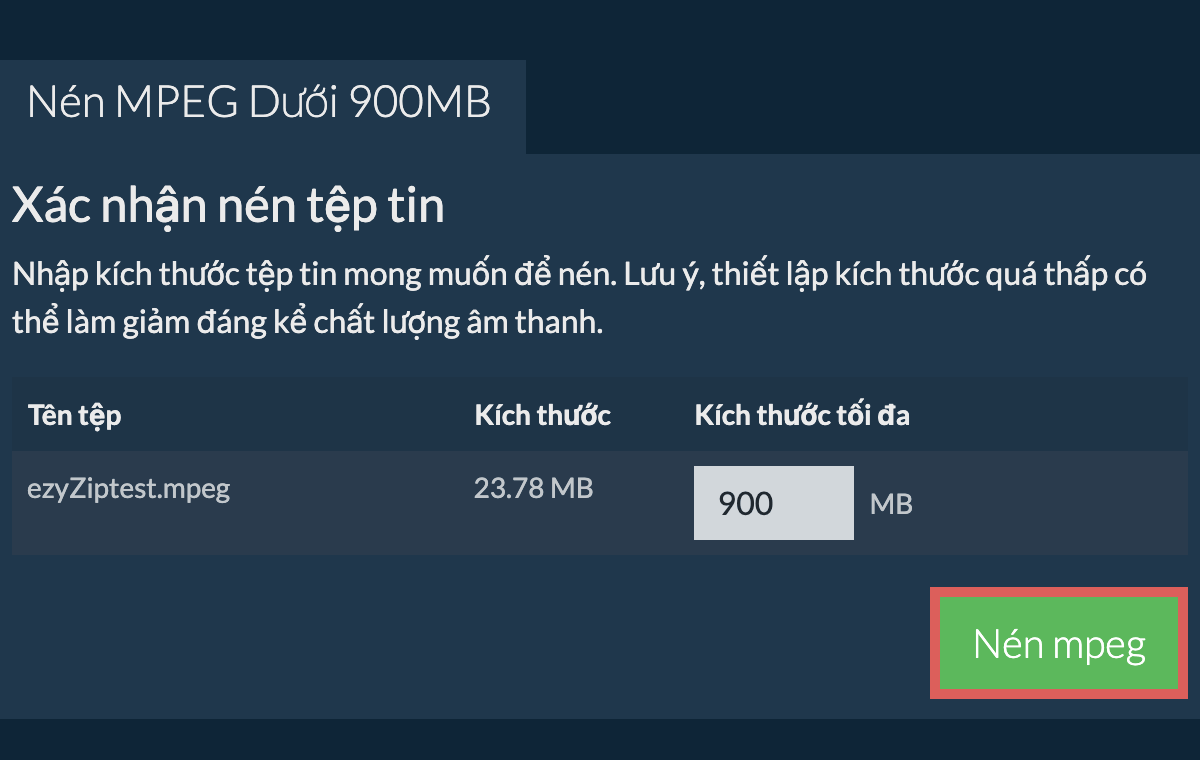Click the green "Nén mpeg" button

pyautogui.click(x=1059, y=645)
